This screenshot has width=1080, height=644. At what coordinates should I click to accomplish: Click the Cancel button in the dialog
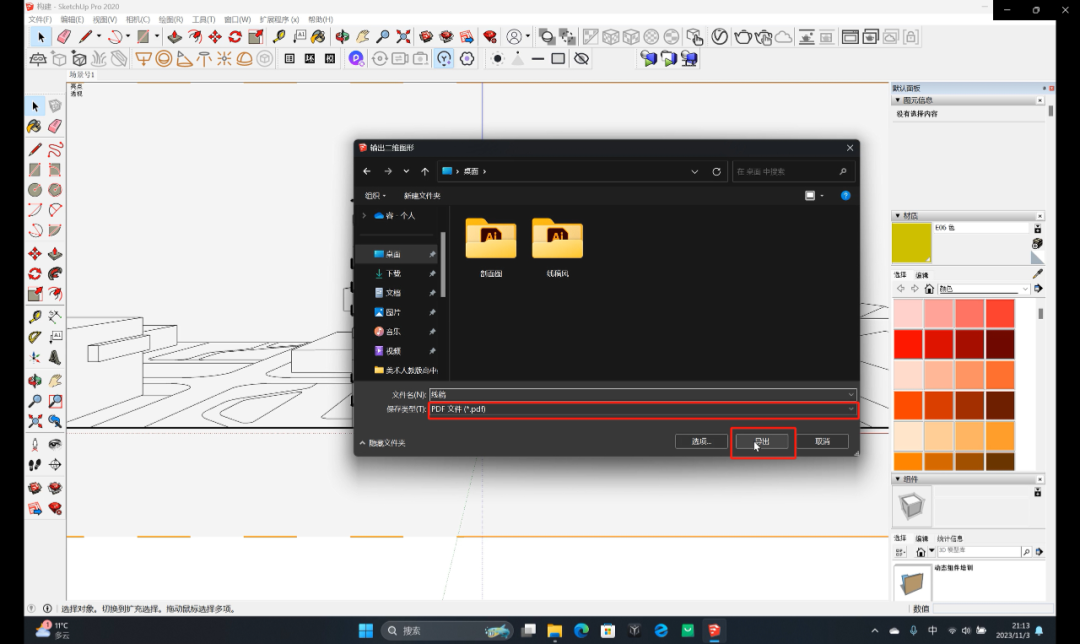tap(822, 442)
